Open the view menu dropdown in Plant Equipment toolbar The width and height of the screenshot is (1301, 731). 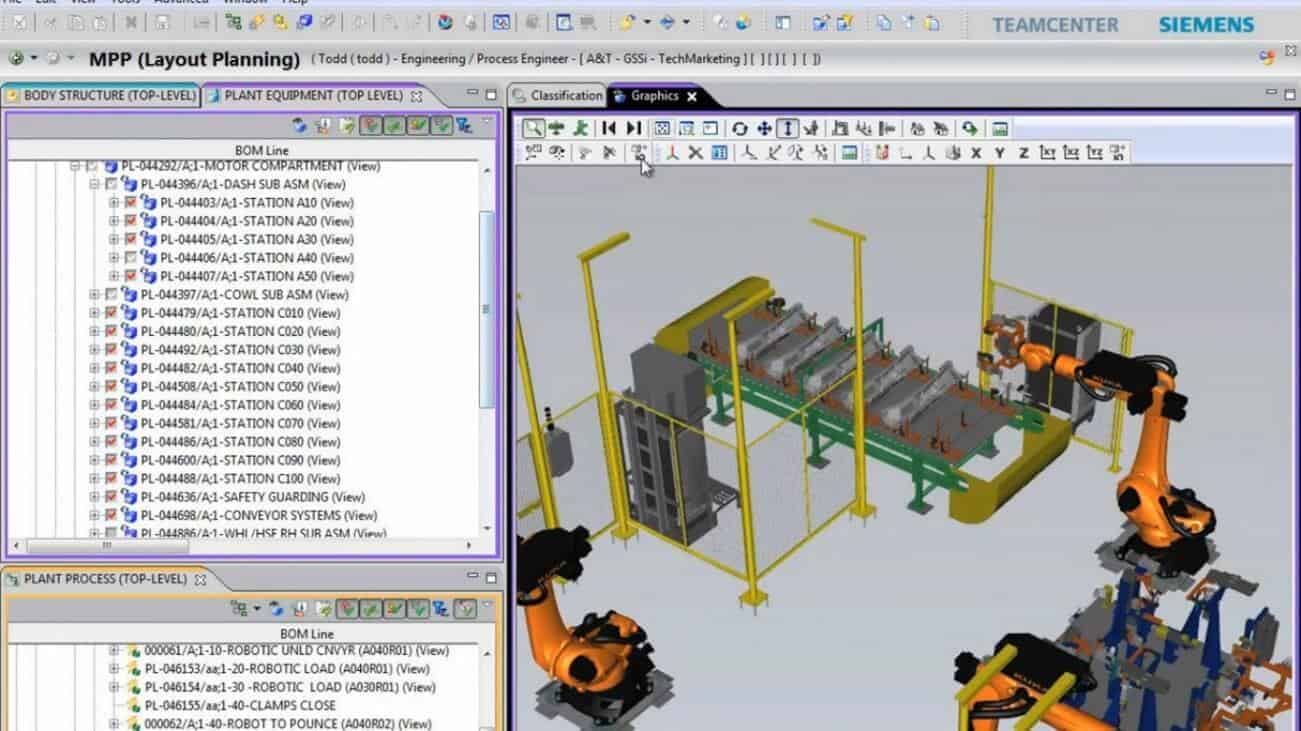[x=487, y=122]
